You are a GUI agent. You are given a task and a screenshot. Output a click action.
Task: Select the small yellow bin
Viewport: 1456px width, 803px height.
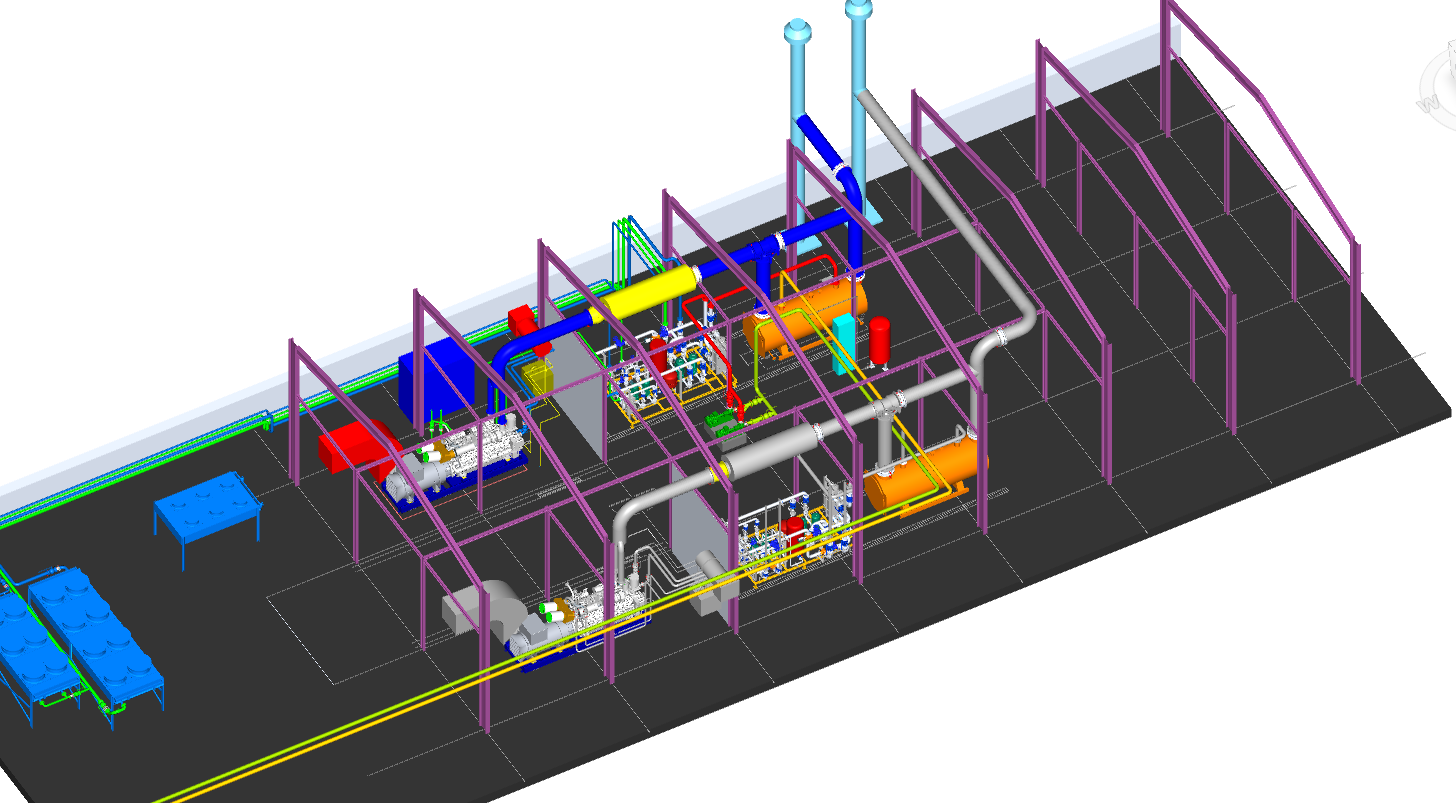537,377
